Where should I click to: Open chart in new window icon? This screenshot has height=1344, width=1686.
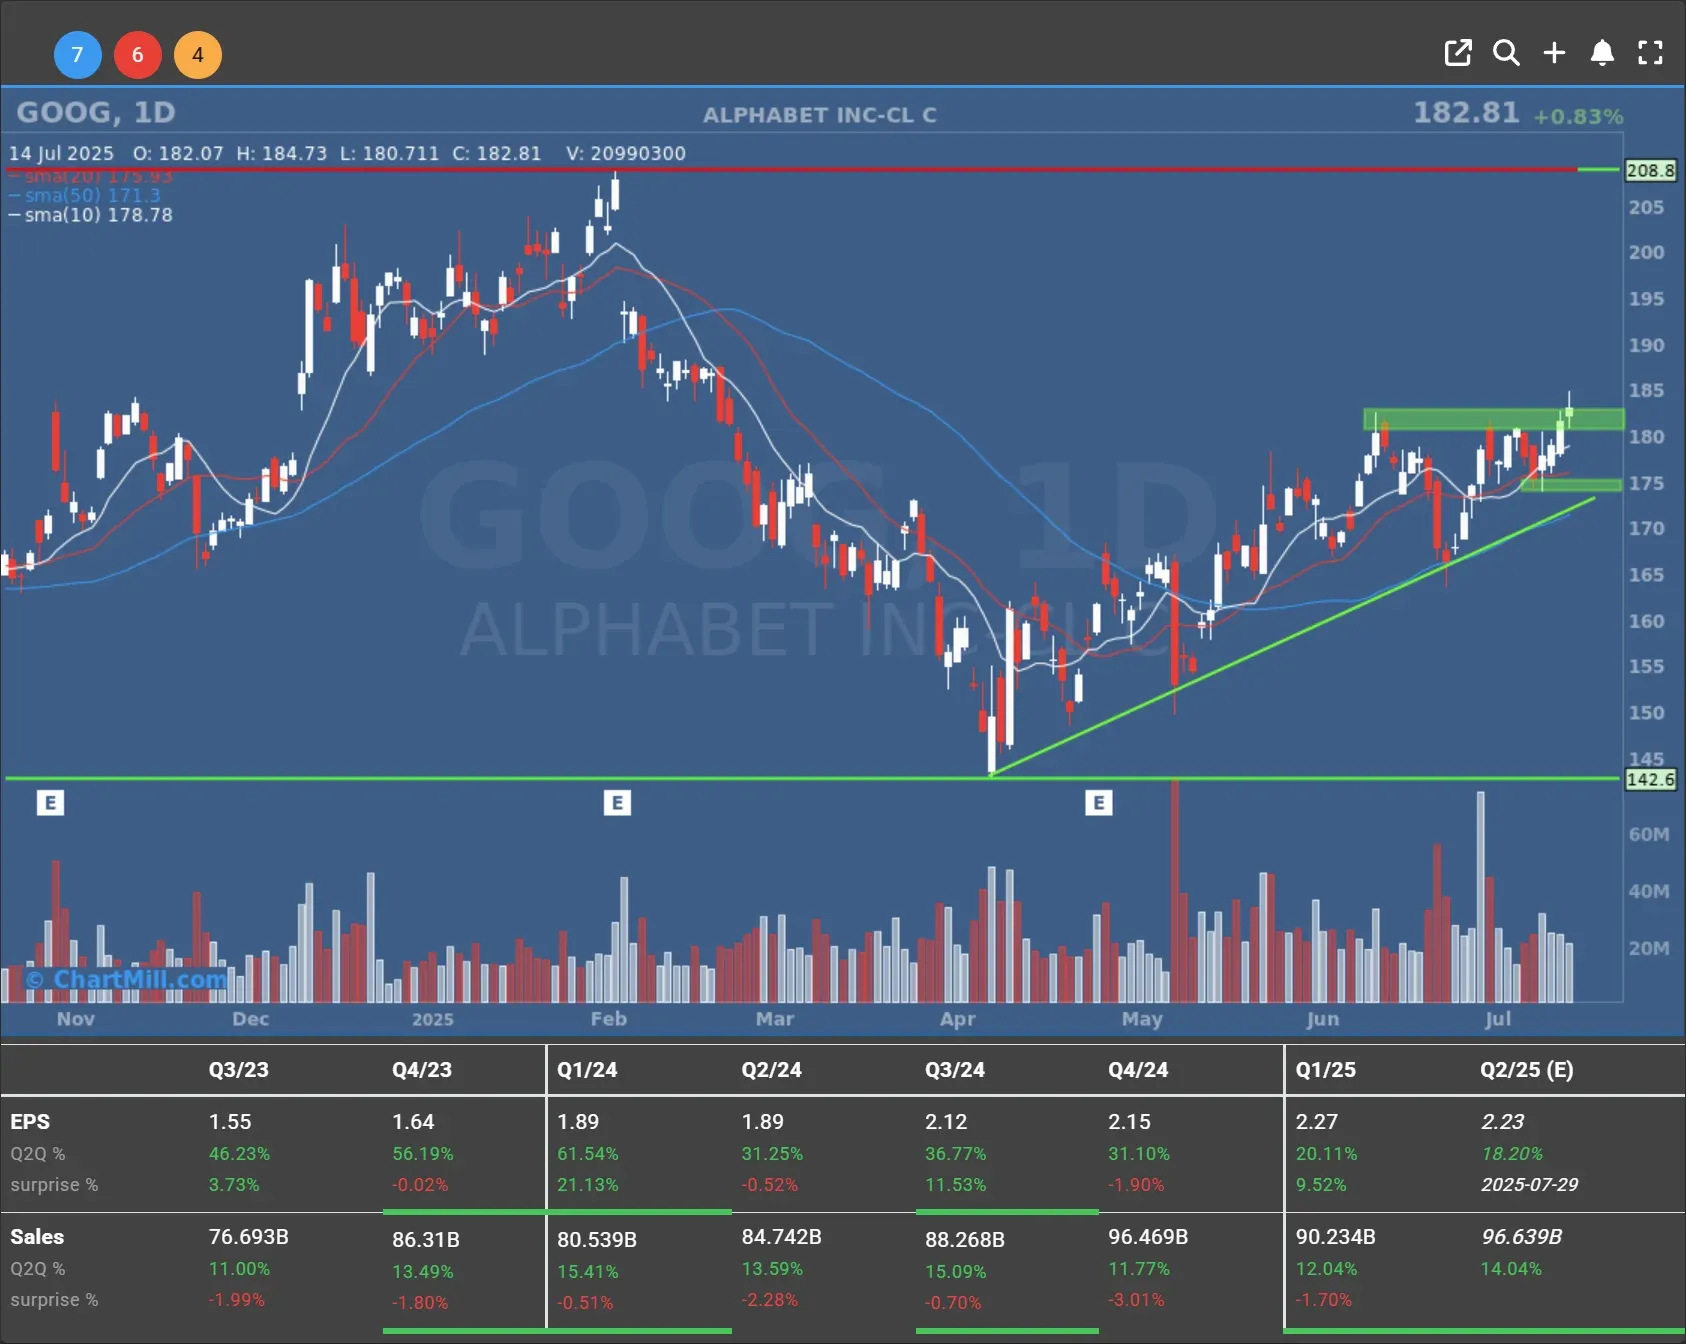pyautogui.click(x=1458, y=53)
